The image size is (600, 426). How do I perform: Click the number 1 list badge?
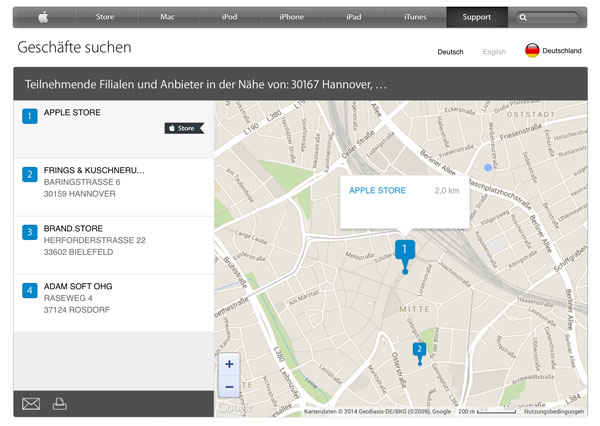[x=30, y=116]
